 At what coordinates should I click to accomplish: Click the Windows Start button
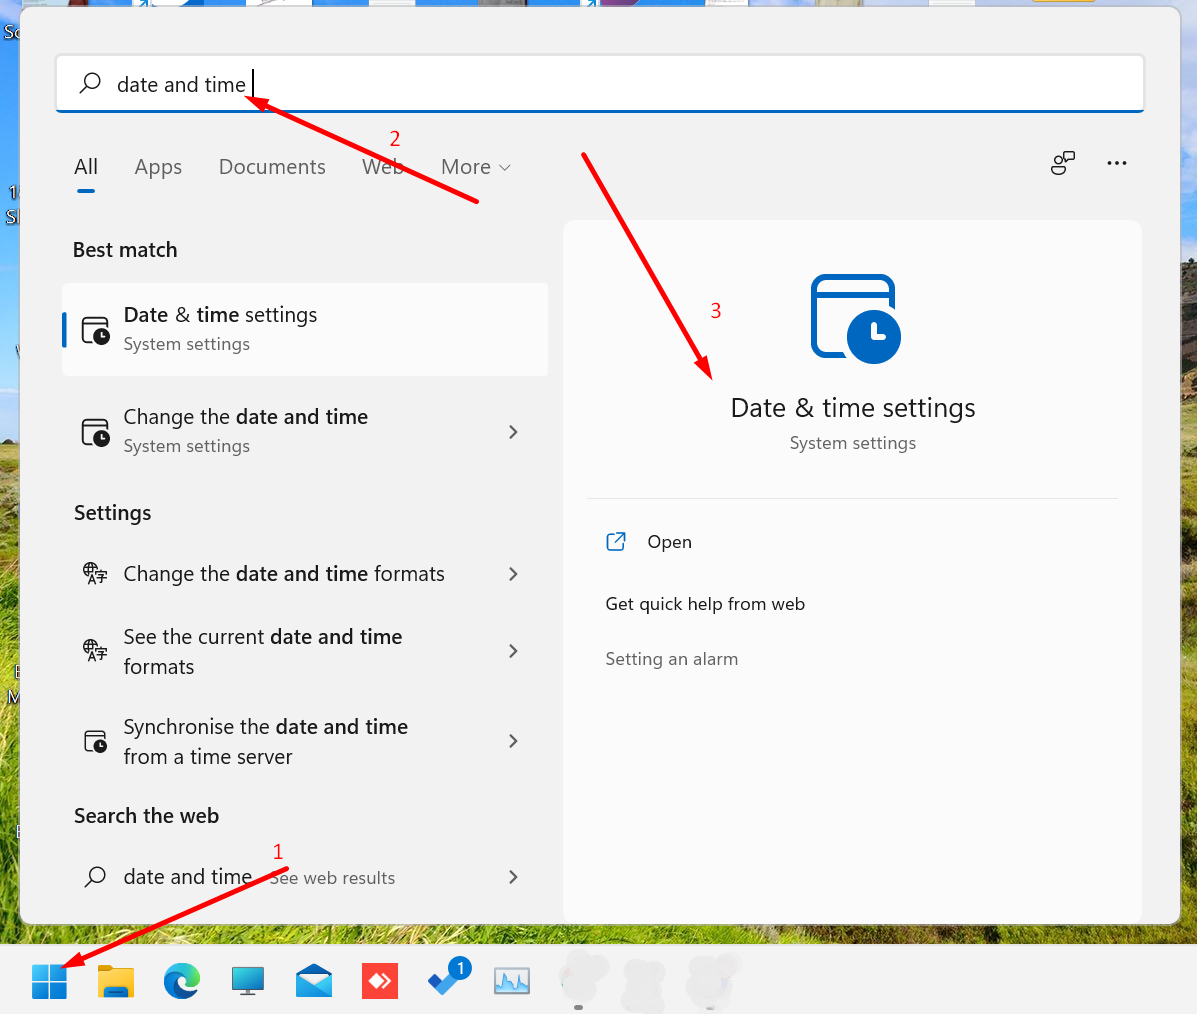point(49,981)
